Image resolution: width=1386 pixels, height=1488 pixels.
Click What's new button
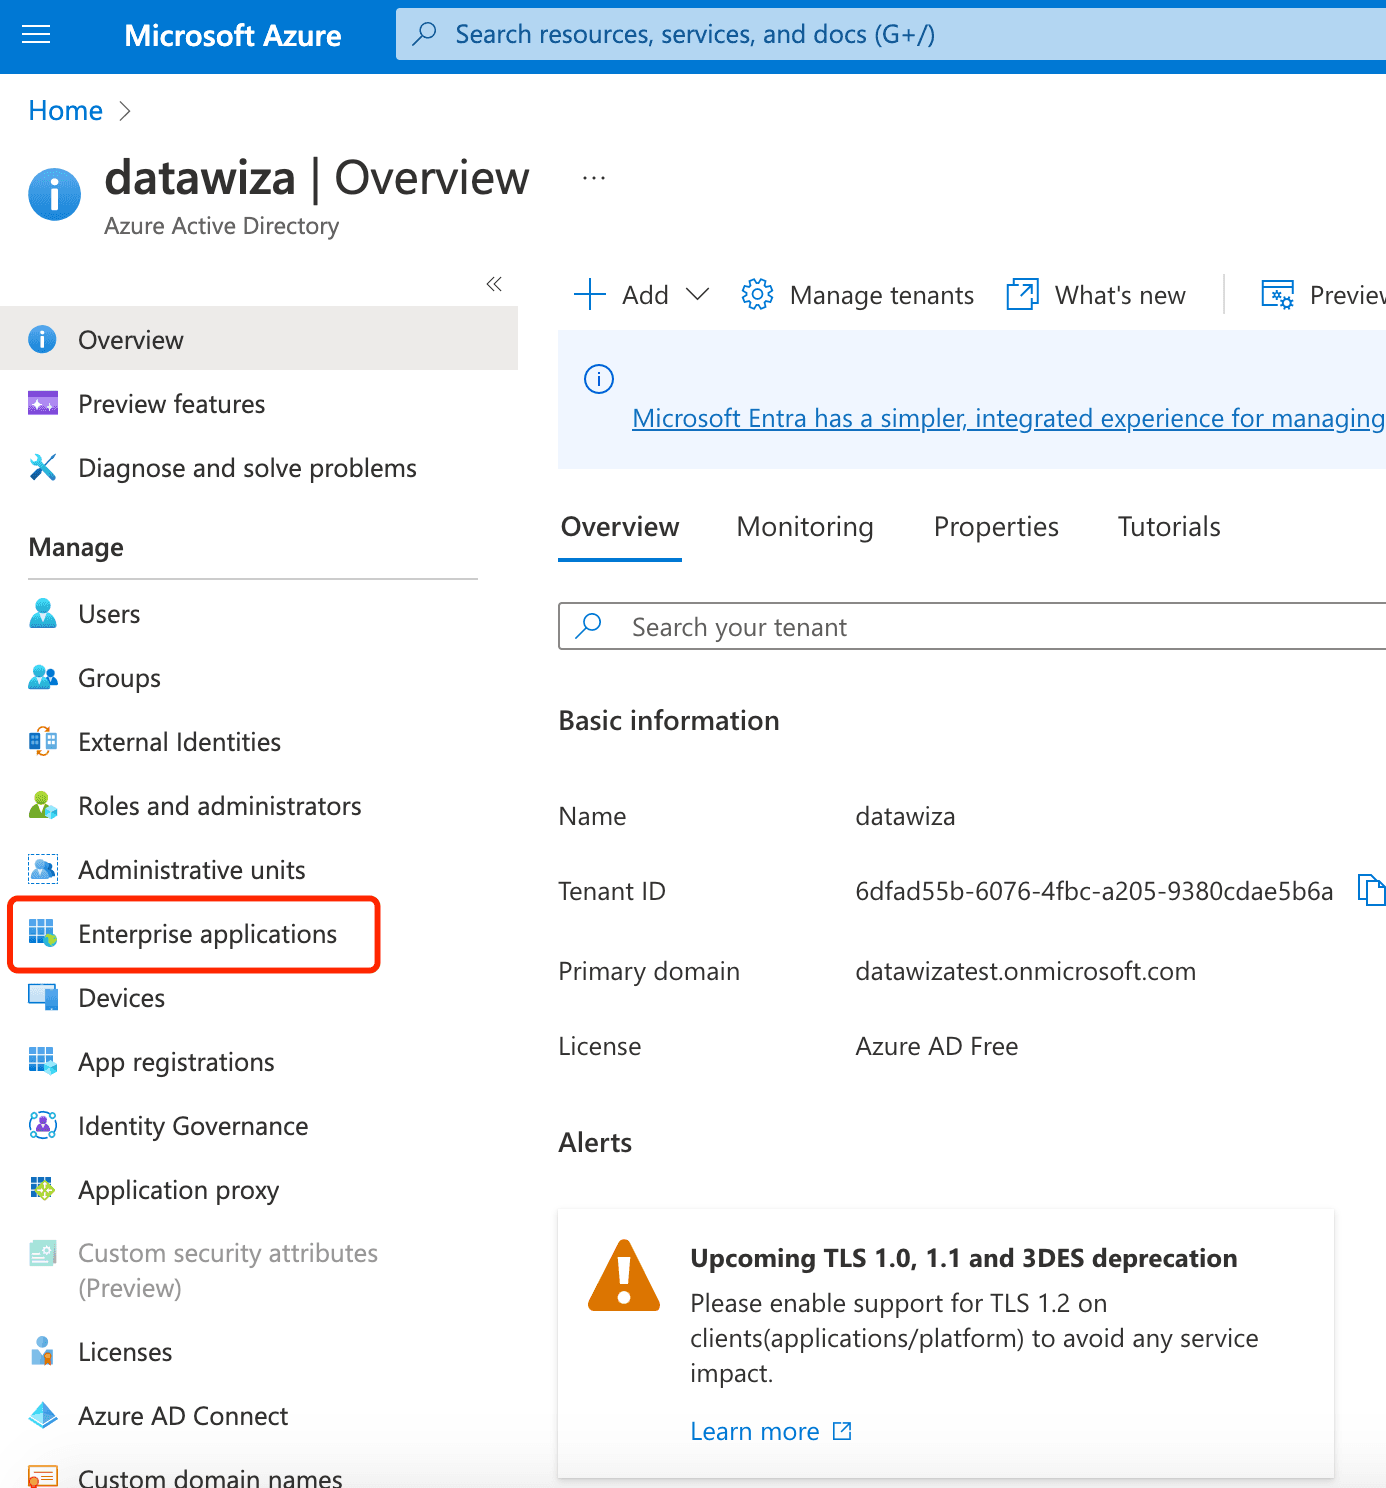tap(1096, 295)
